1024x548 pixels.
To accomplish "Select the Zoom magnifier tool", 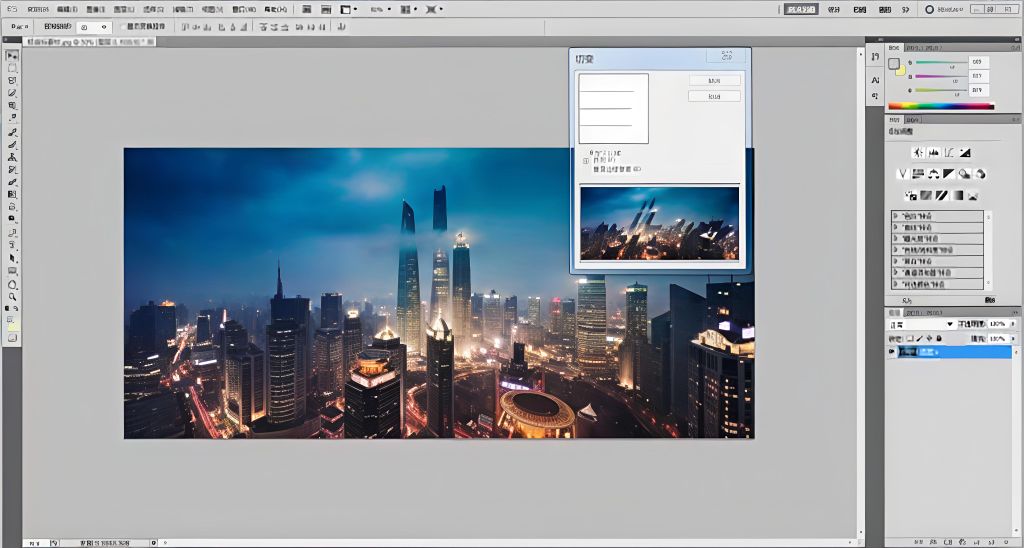I will point(12,297).
